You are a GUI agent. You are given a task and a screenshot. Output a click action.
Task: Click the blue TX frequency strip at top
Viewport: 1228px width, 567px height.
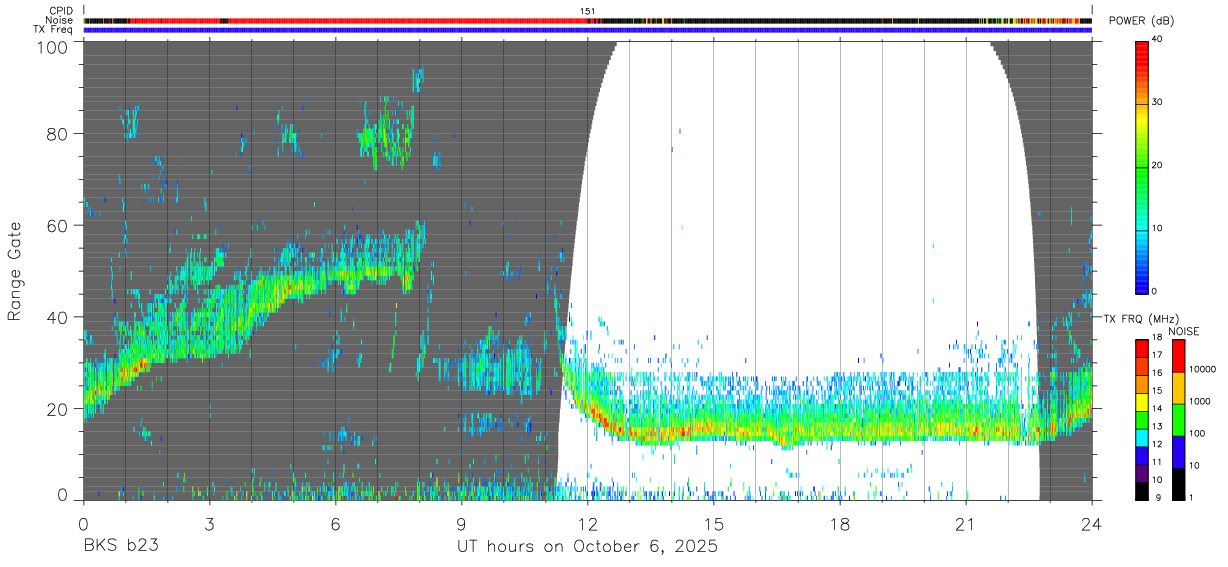click(587, 30)
